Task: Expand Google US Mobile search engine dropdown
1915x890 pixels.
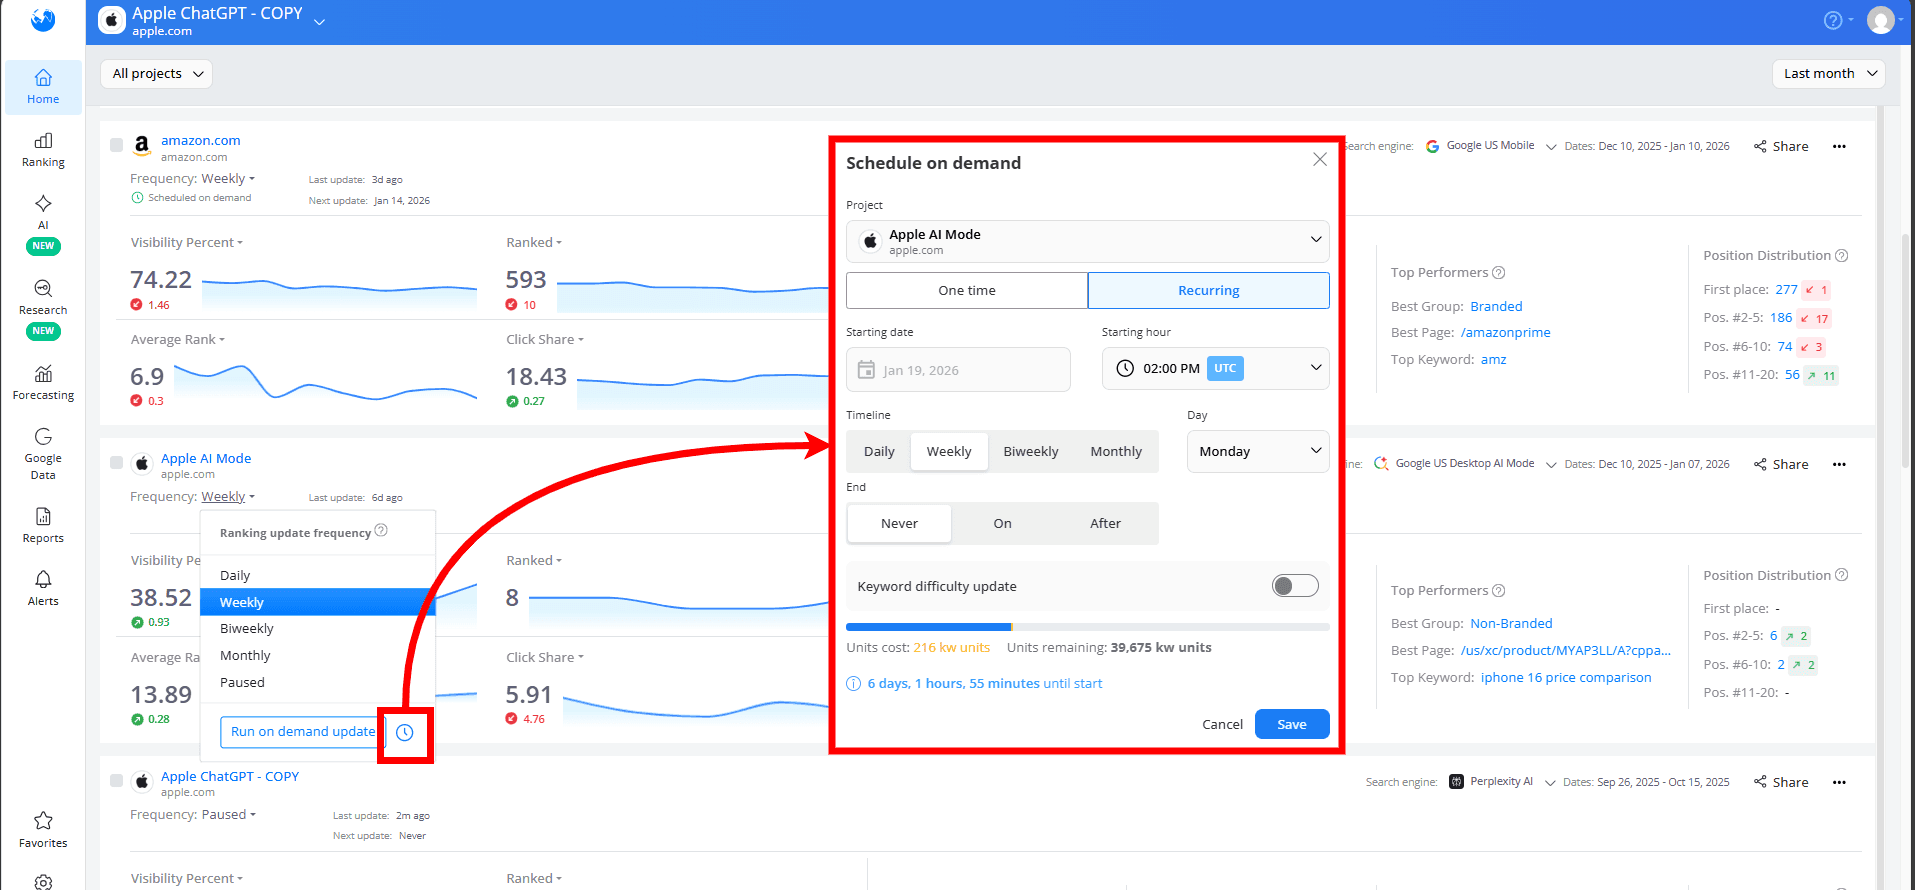Action: 1551,147
